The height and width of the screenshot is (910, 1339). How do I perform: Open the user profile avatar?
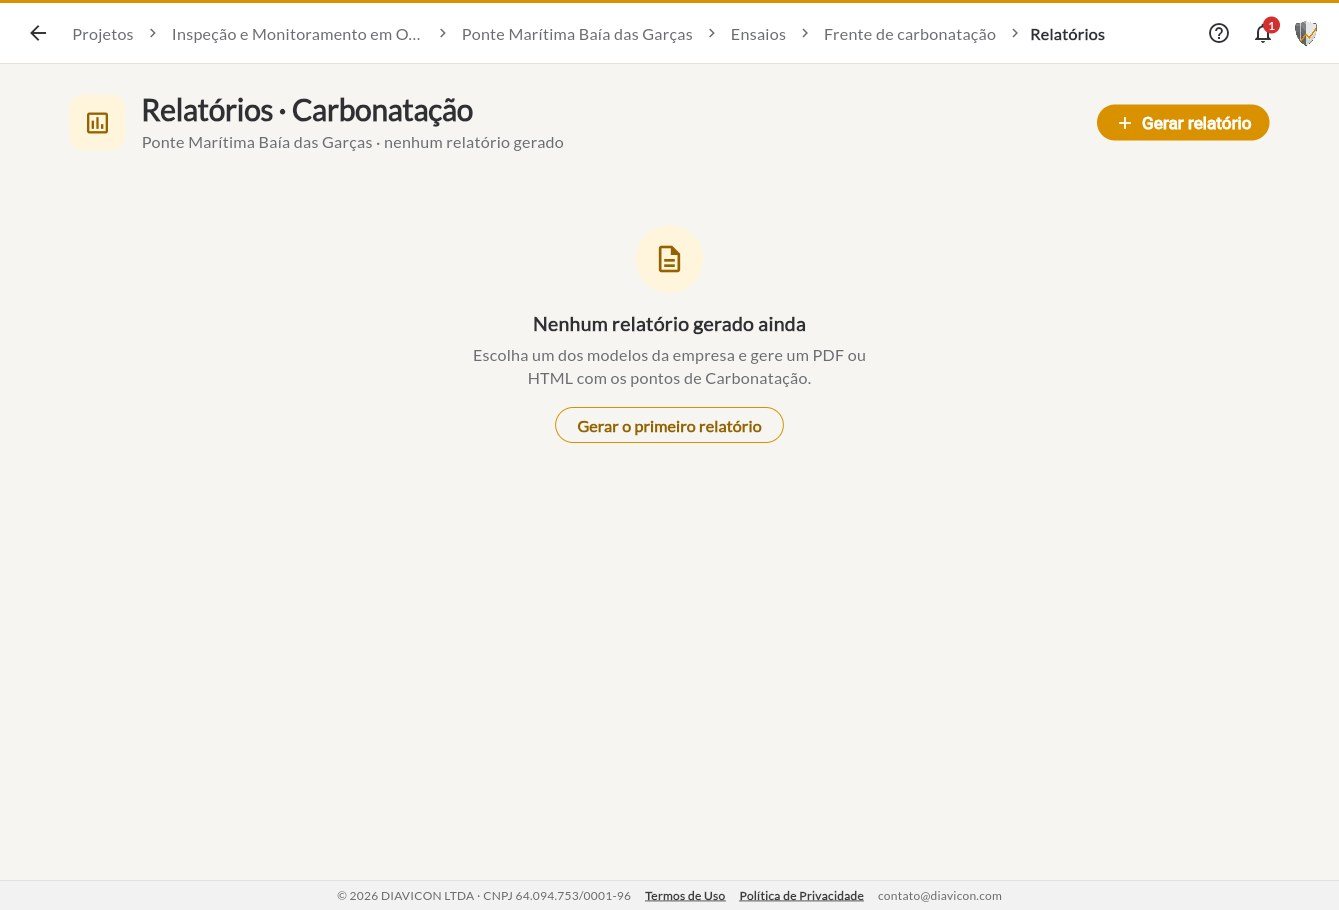(1306, 34)
